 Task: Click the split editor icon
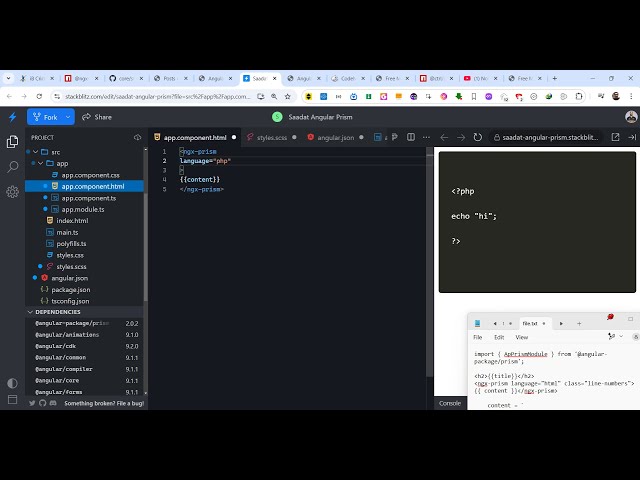coord(410,137)
